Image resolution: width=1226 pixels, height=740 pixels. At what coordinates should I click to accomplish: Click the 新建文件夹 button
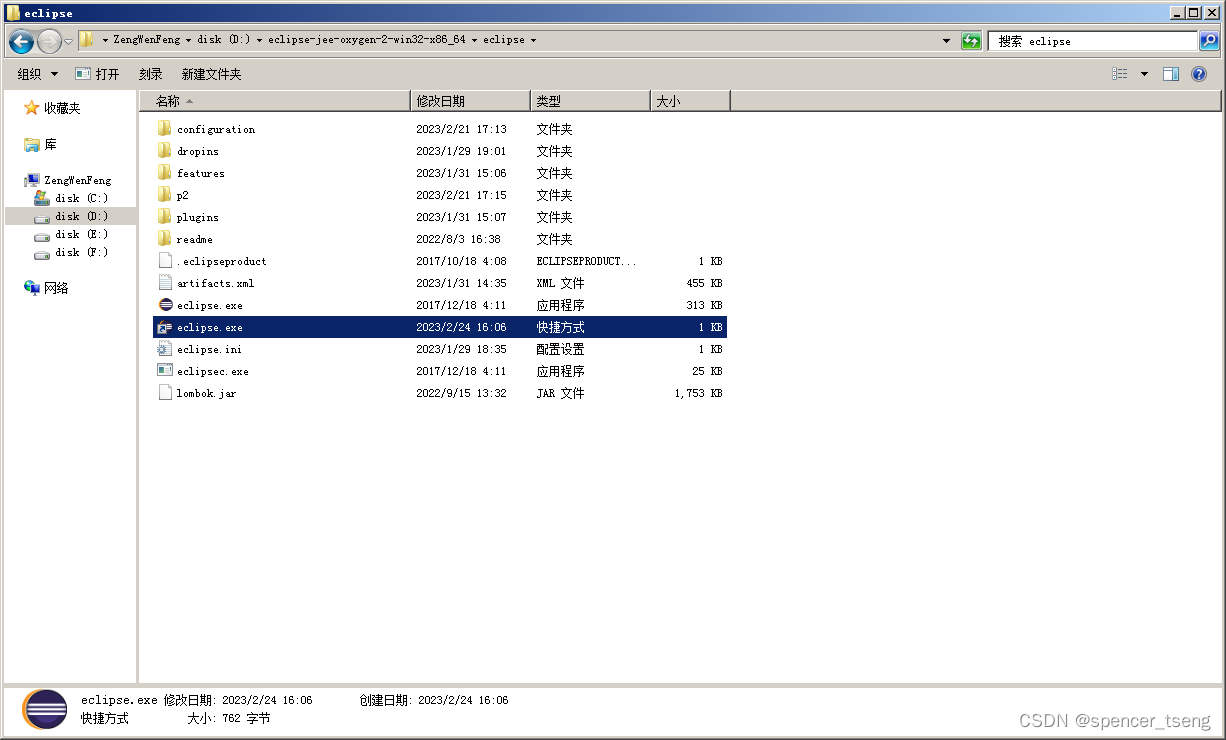click(212, 73)
